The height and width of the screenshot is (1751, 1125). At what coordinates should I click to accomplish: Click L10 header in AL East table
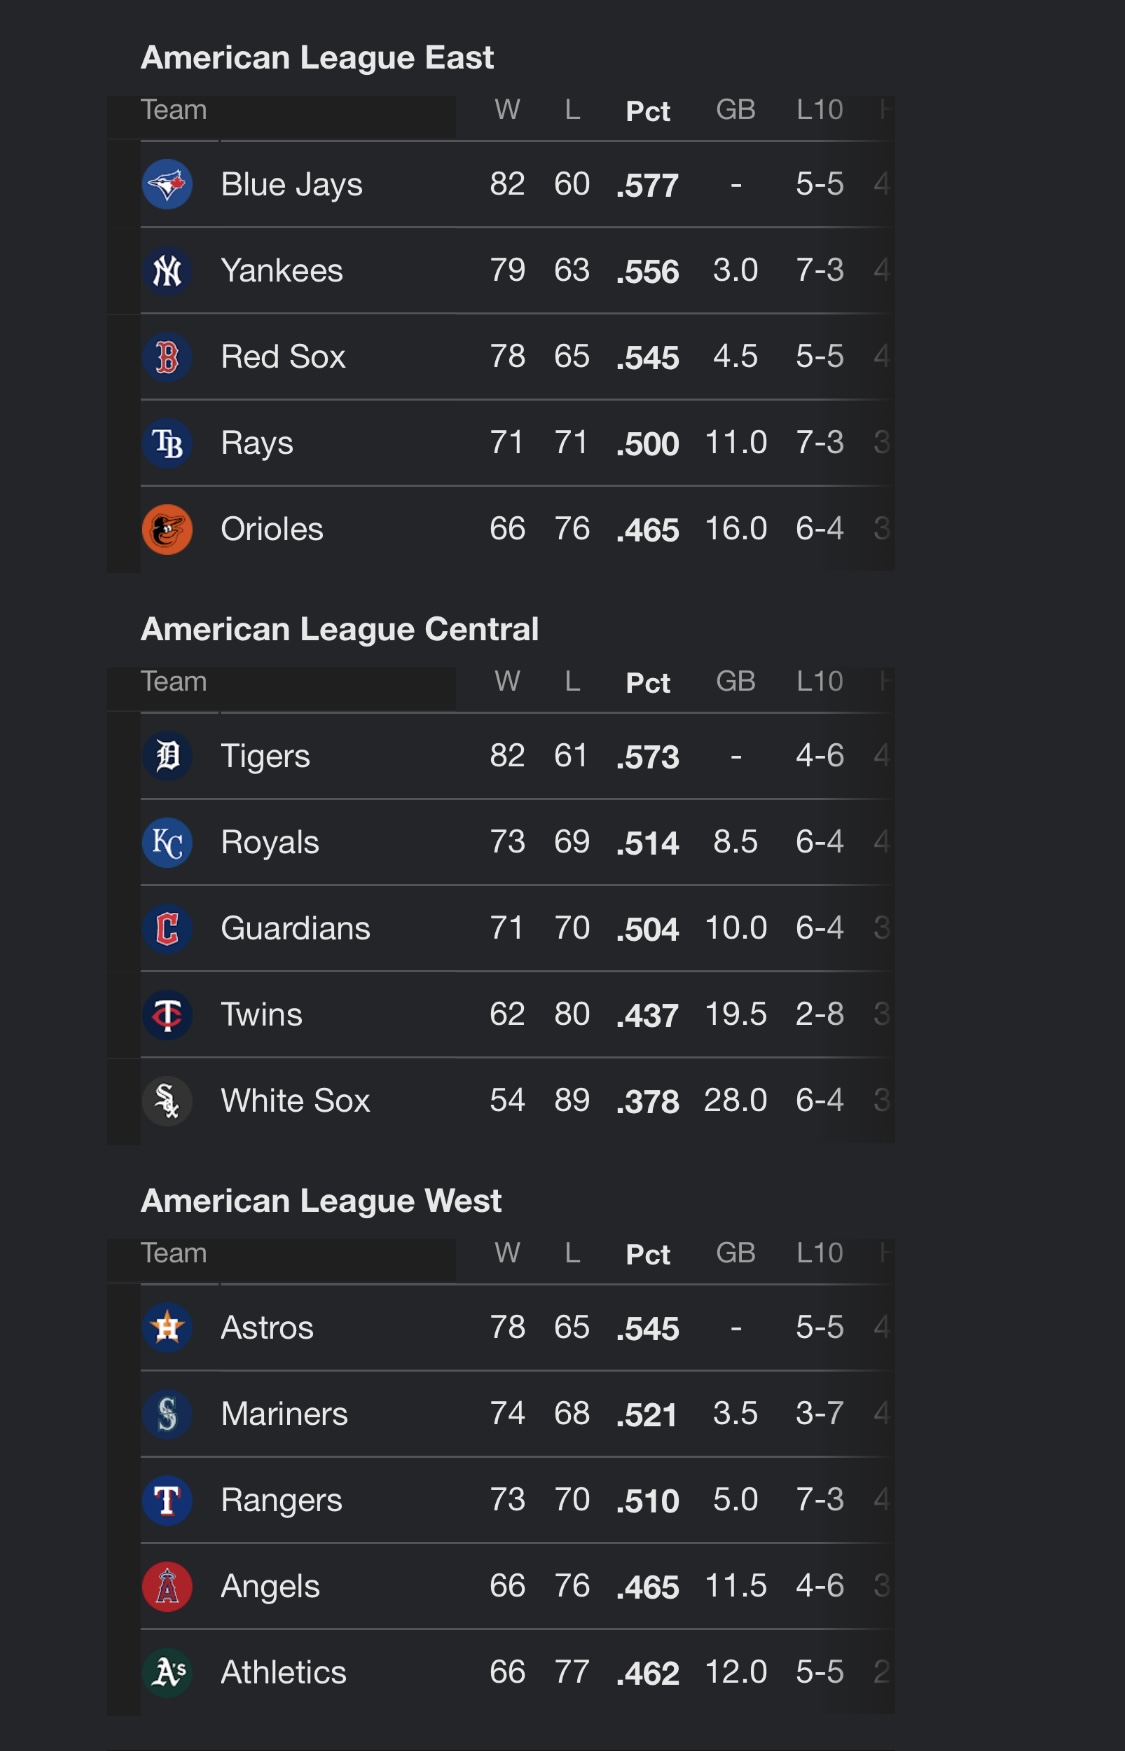pos(820,110)
